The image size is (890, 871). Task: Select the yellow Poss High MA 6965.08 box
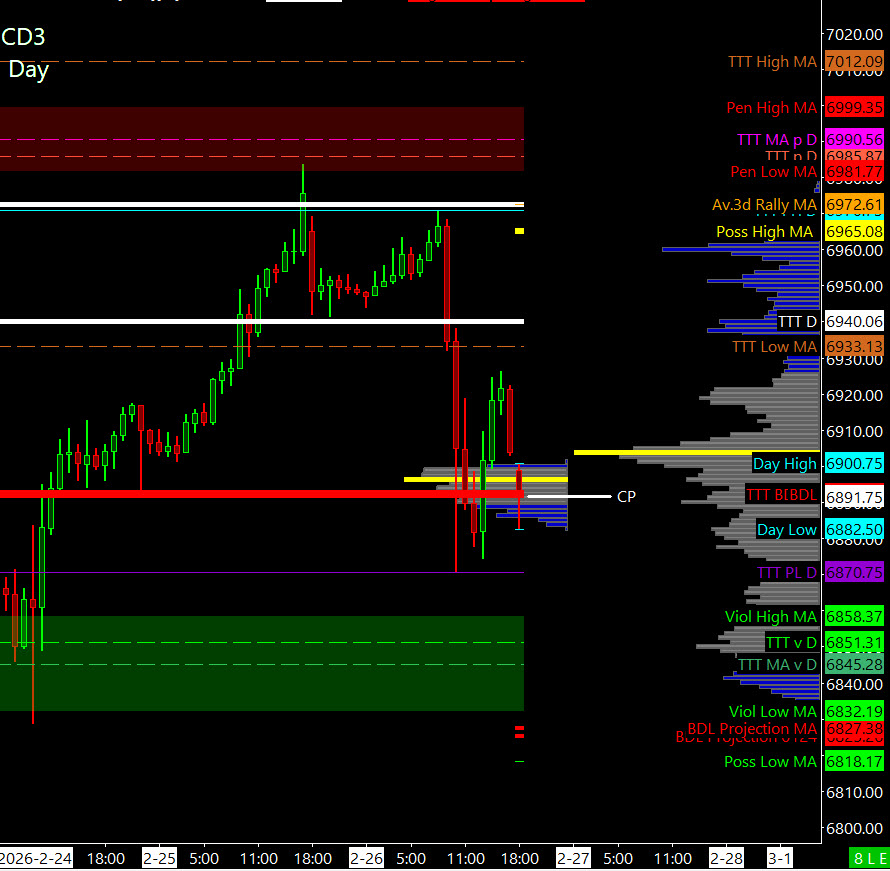854,232
